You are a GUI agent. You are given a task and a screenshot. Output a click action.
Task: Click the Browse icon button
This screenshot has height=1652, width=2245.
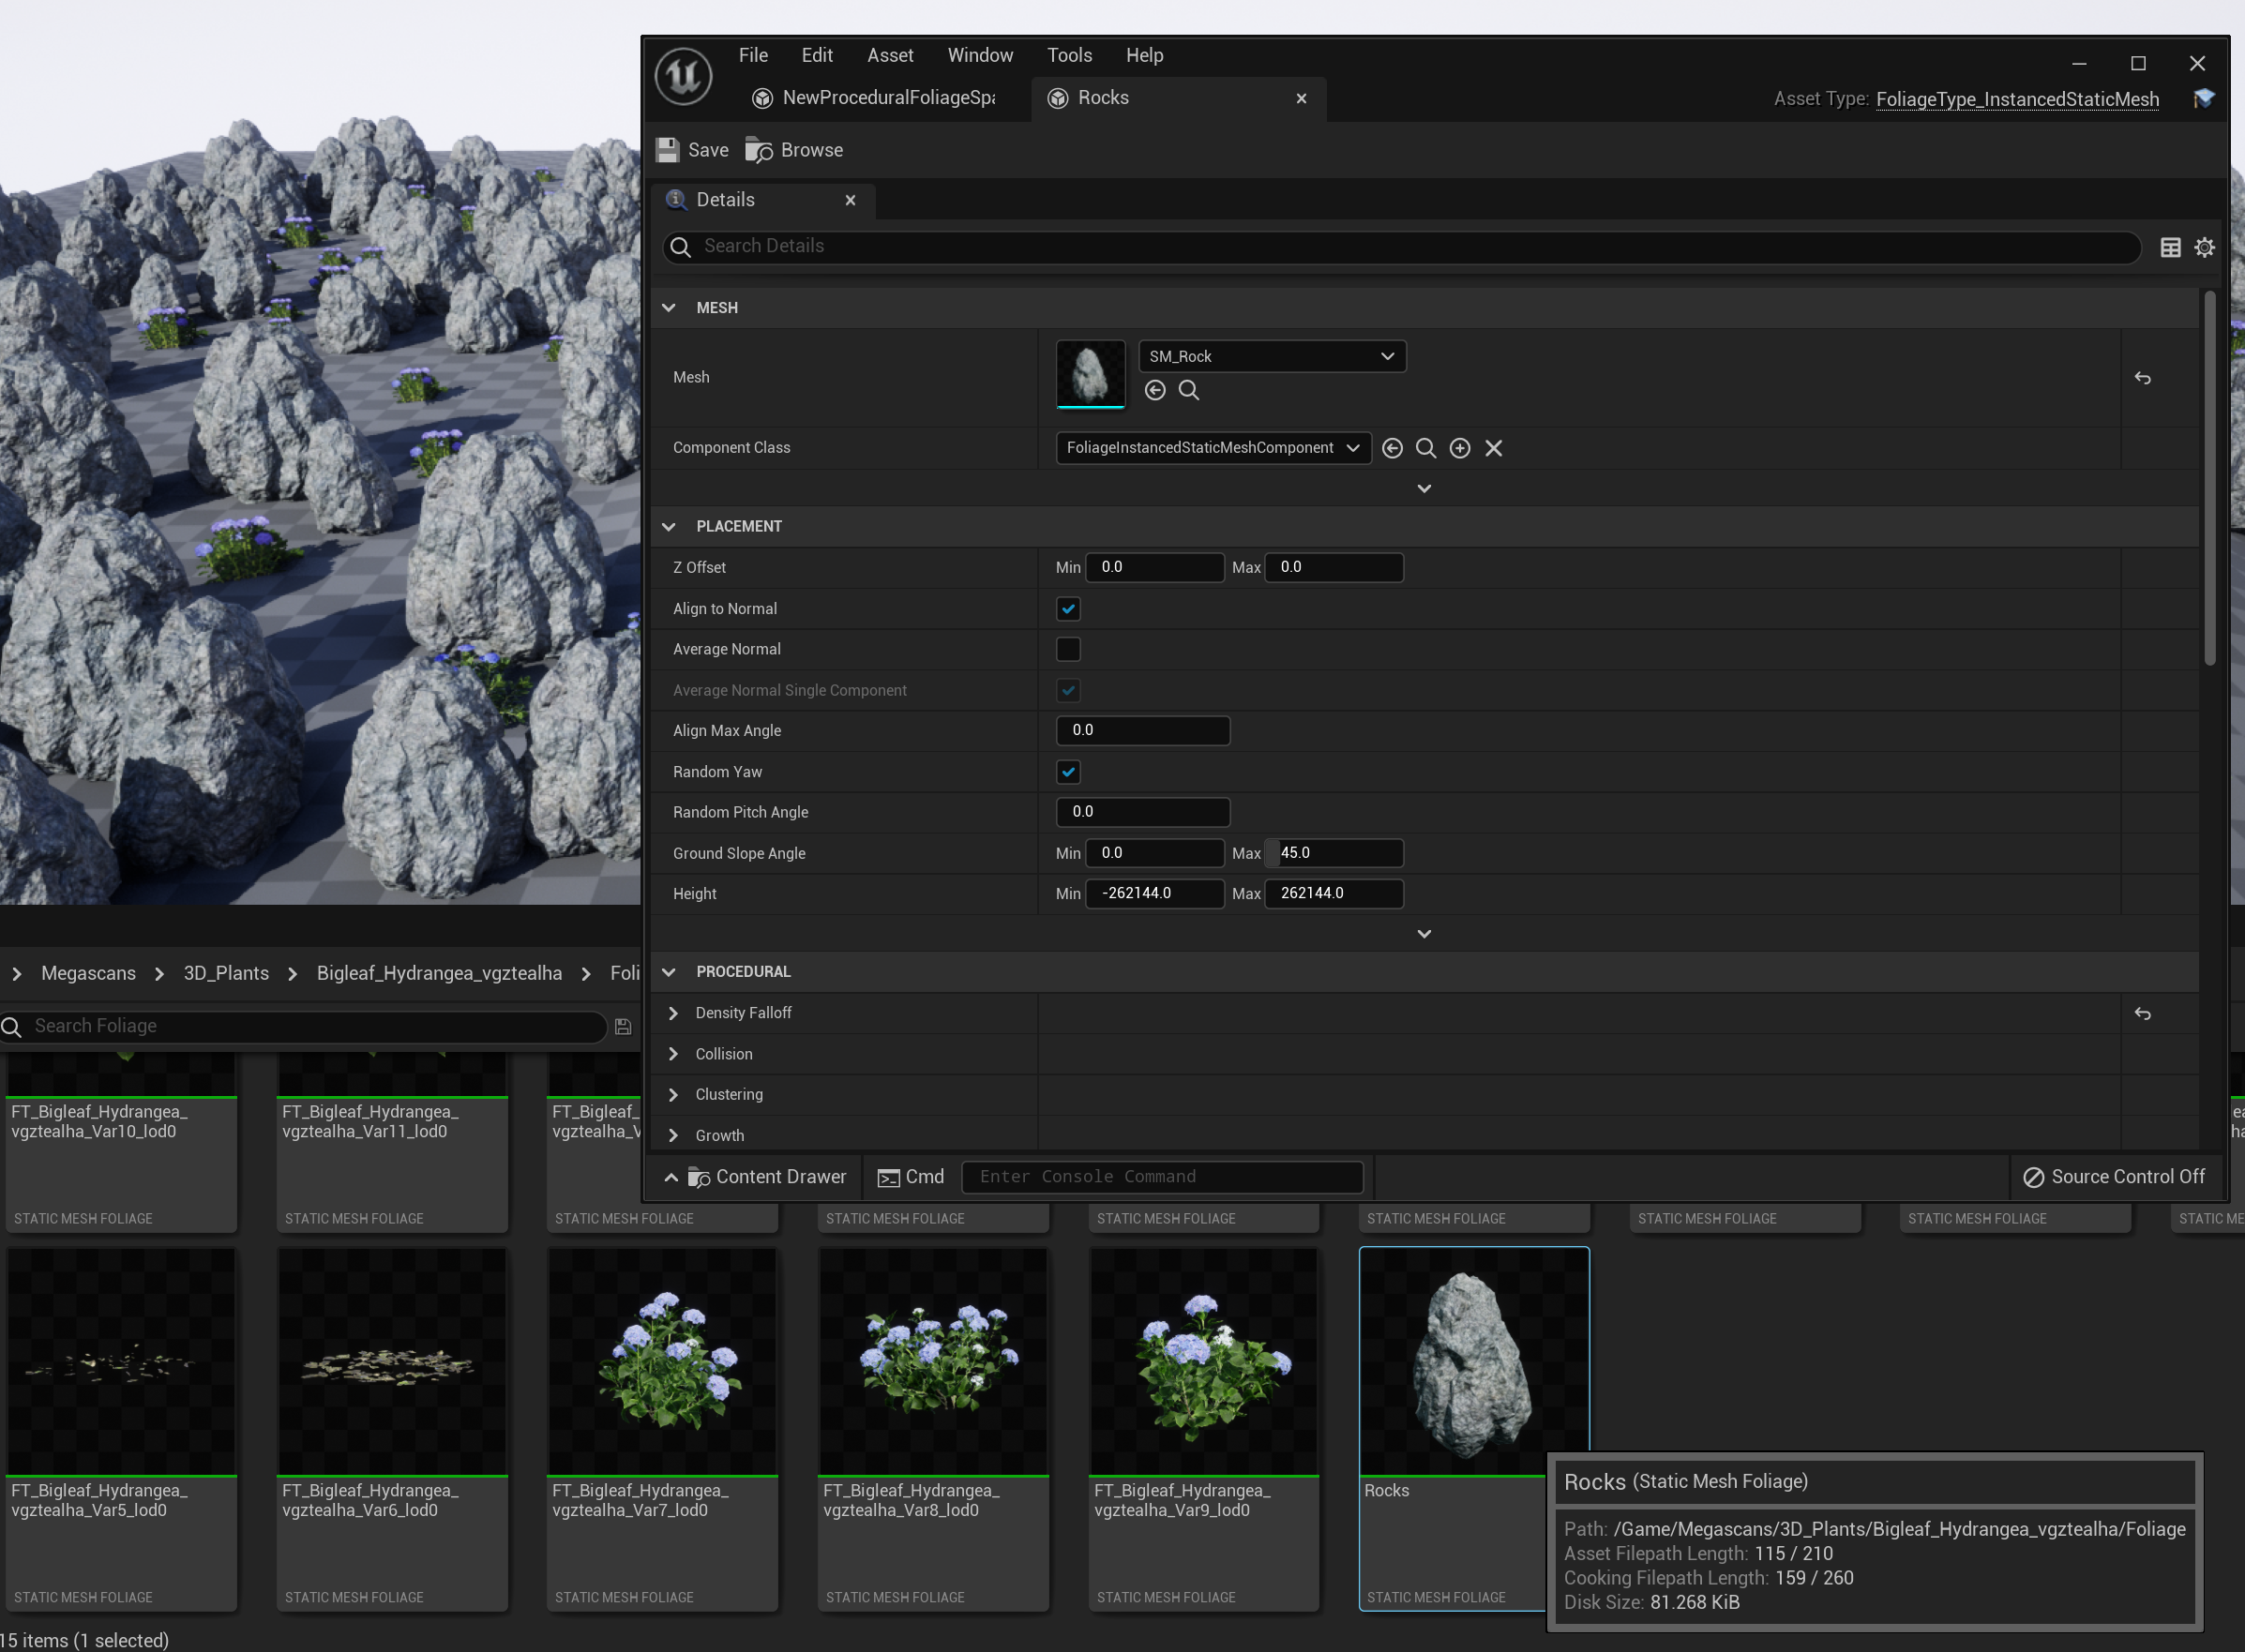[759, 150]
